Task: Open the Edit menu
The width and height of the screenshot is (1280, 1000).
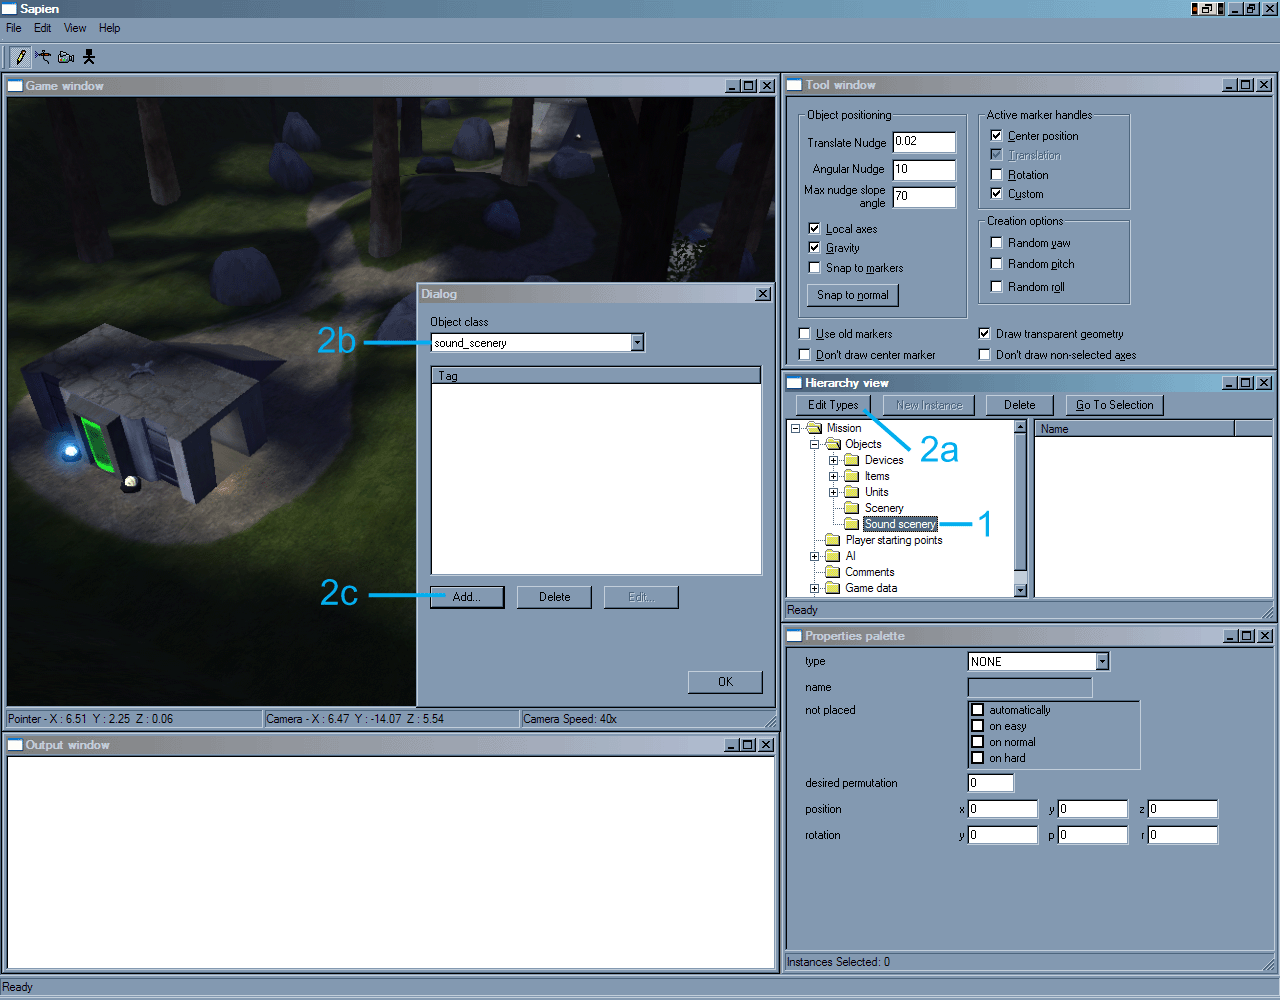Action: (x=42, y=28)
